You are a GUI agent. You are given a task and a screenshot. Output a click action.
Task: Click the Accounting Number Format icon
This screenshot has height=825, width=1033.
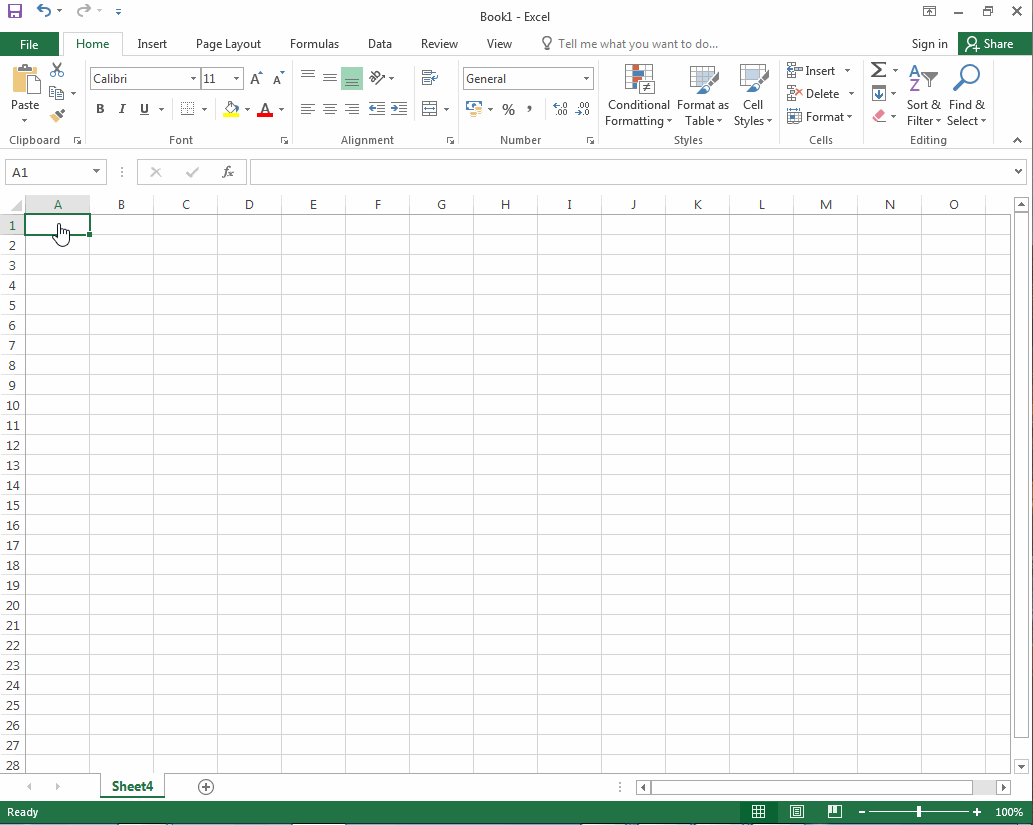tap(474, 109)
